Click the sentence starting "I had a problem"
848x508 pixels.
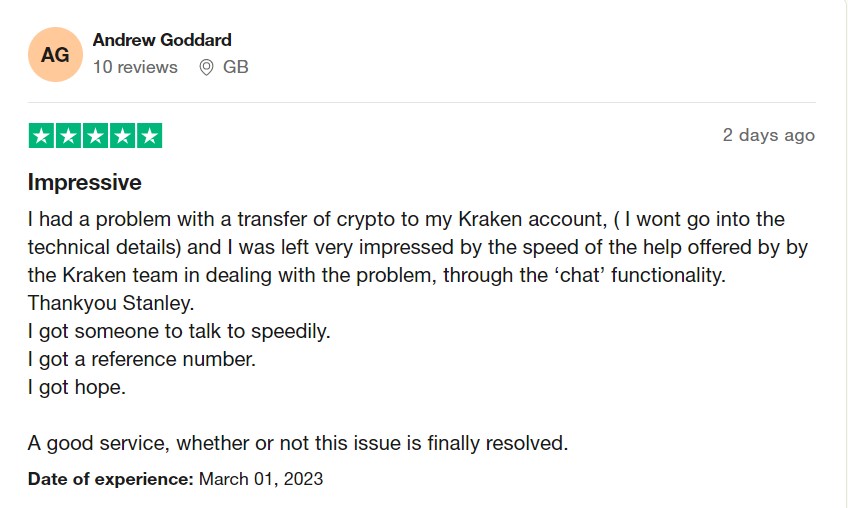tap(418, 247)
